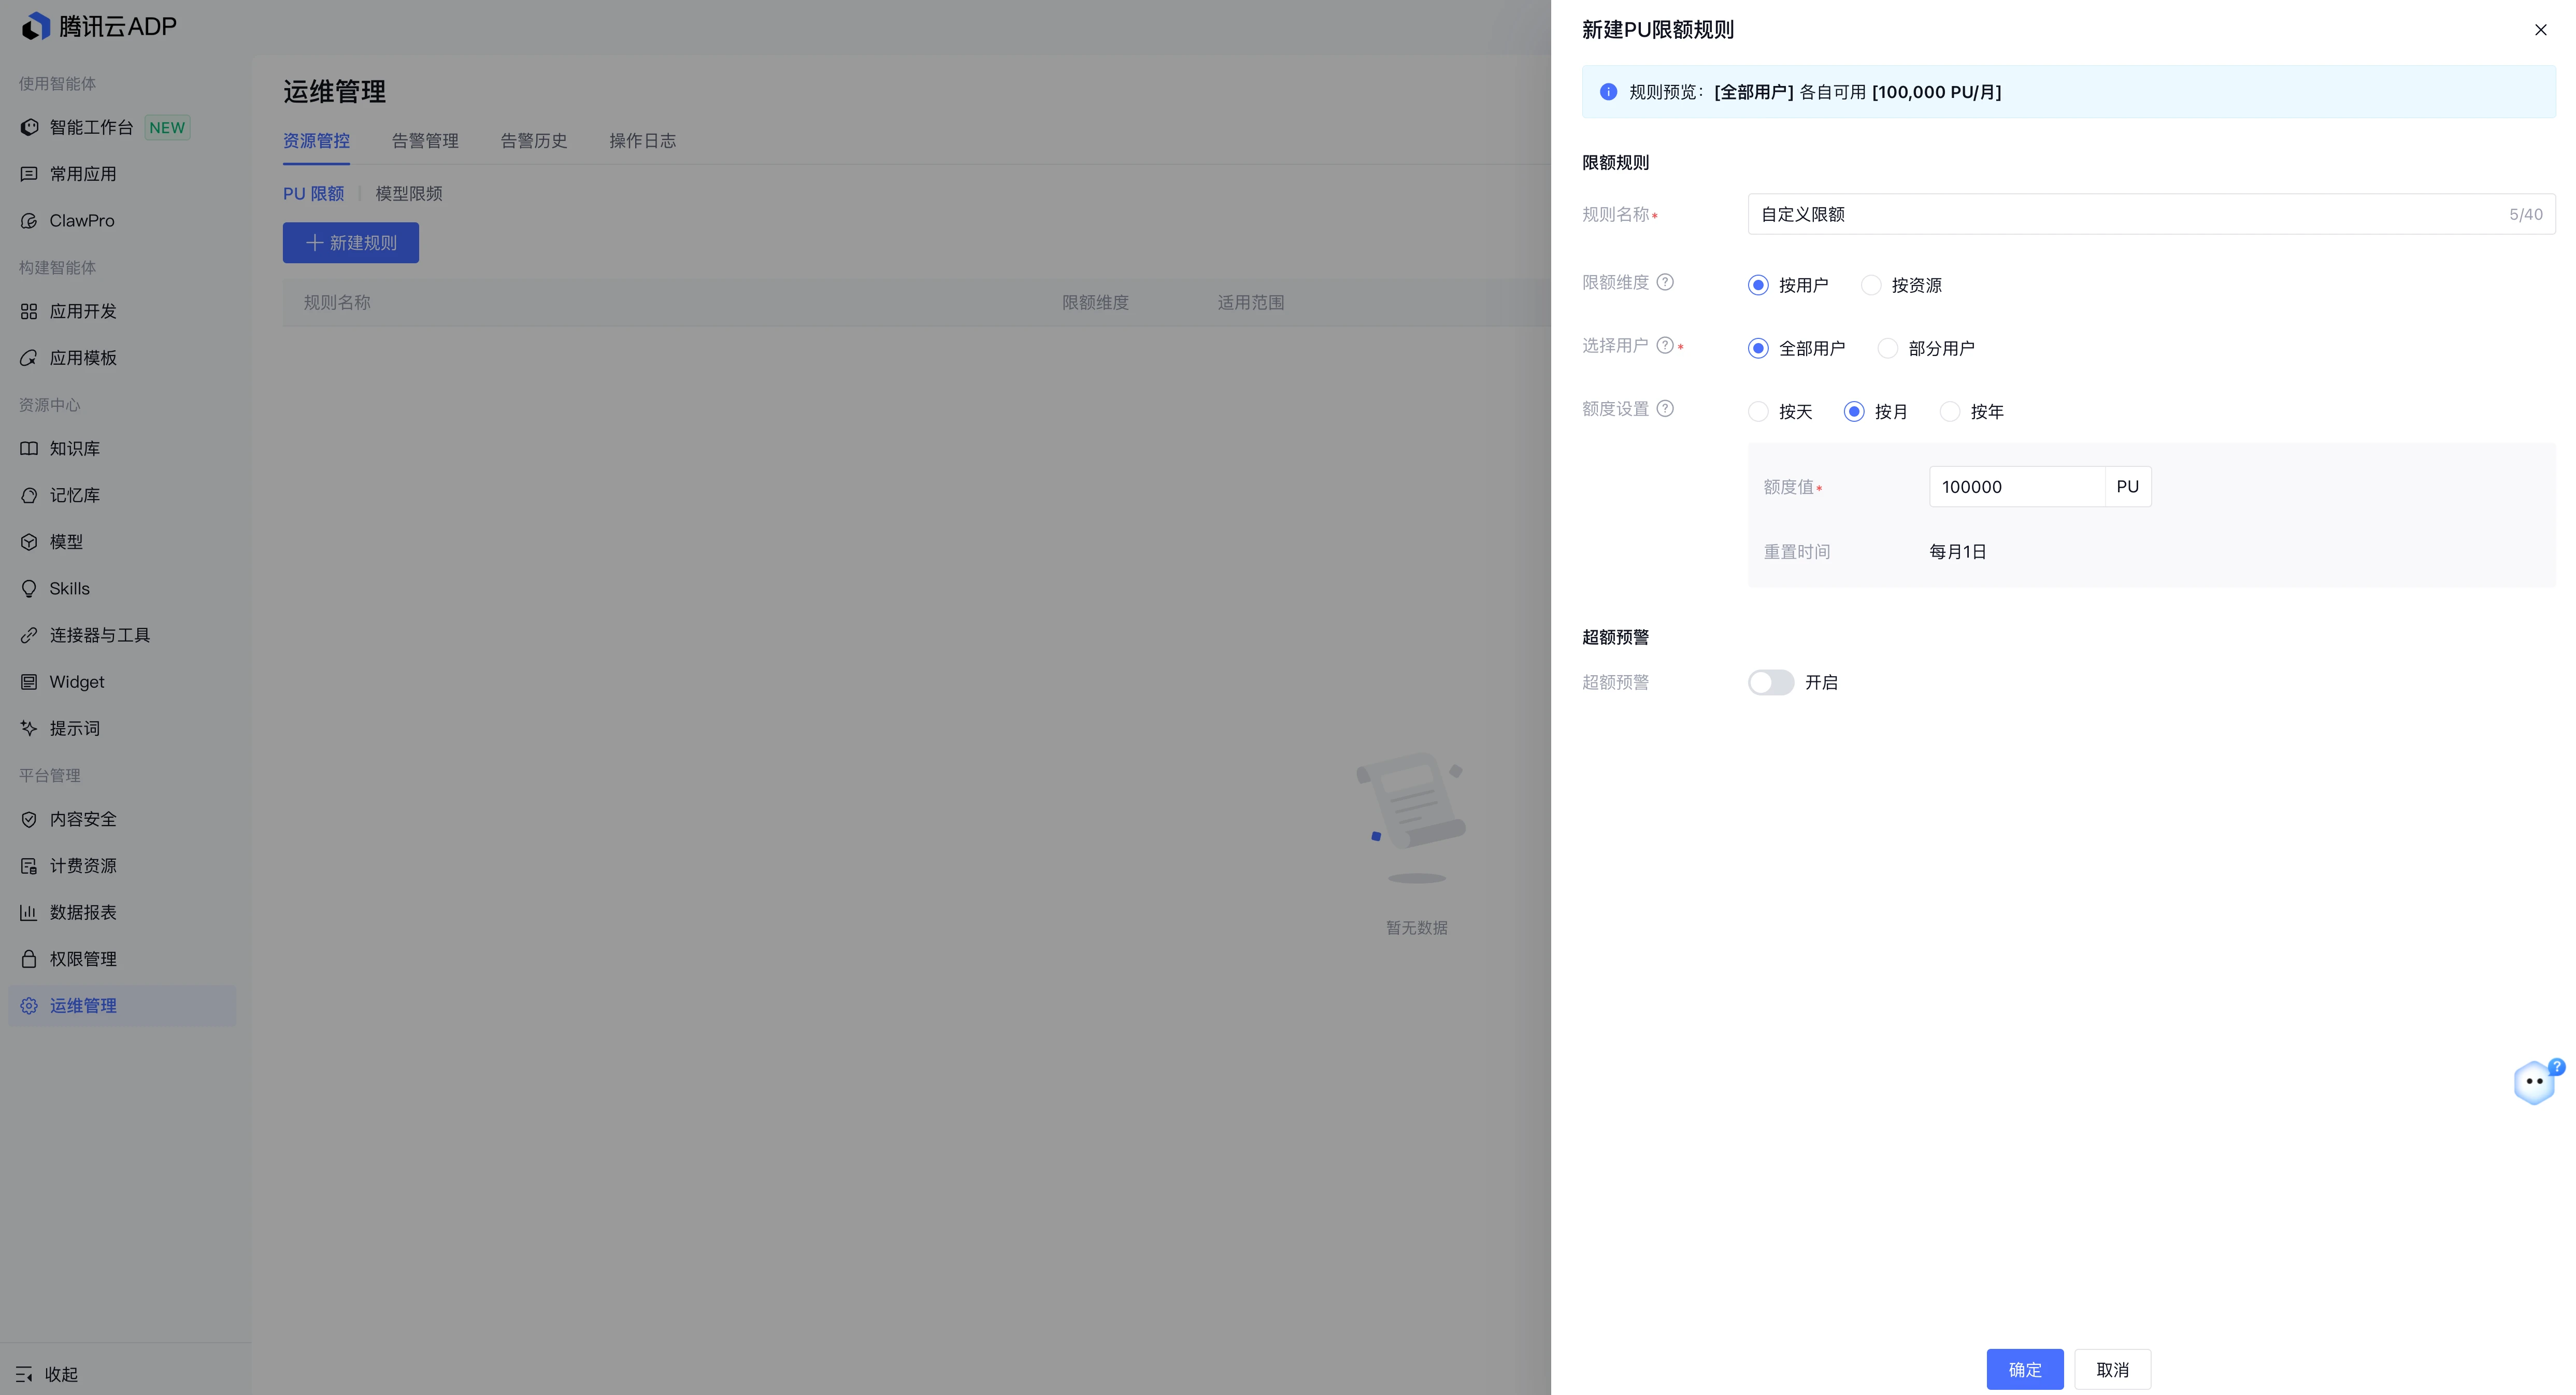
Task: Click the 选择用户 help question icon
Action: point(1665,345)
